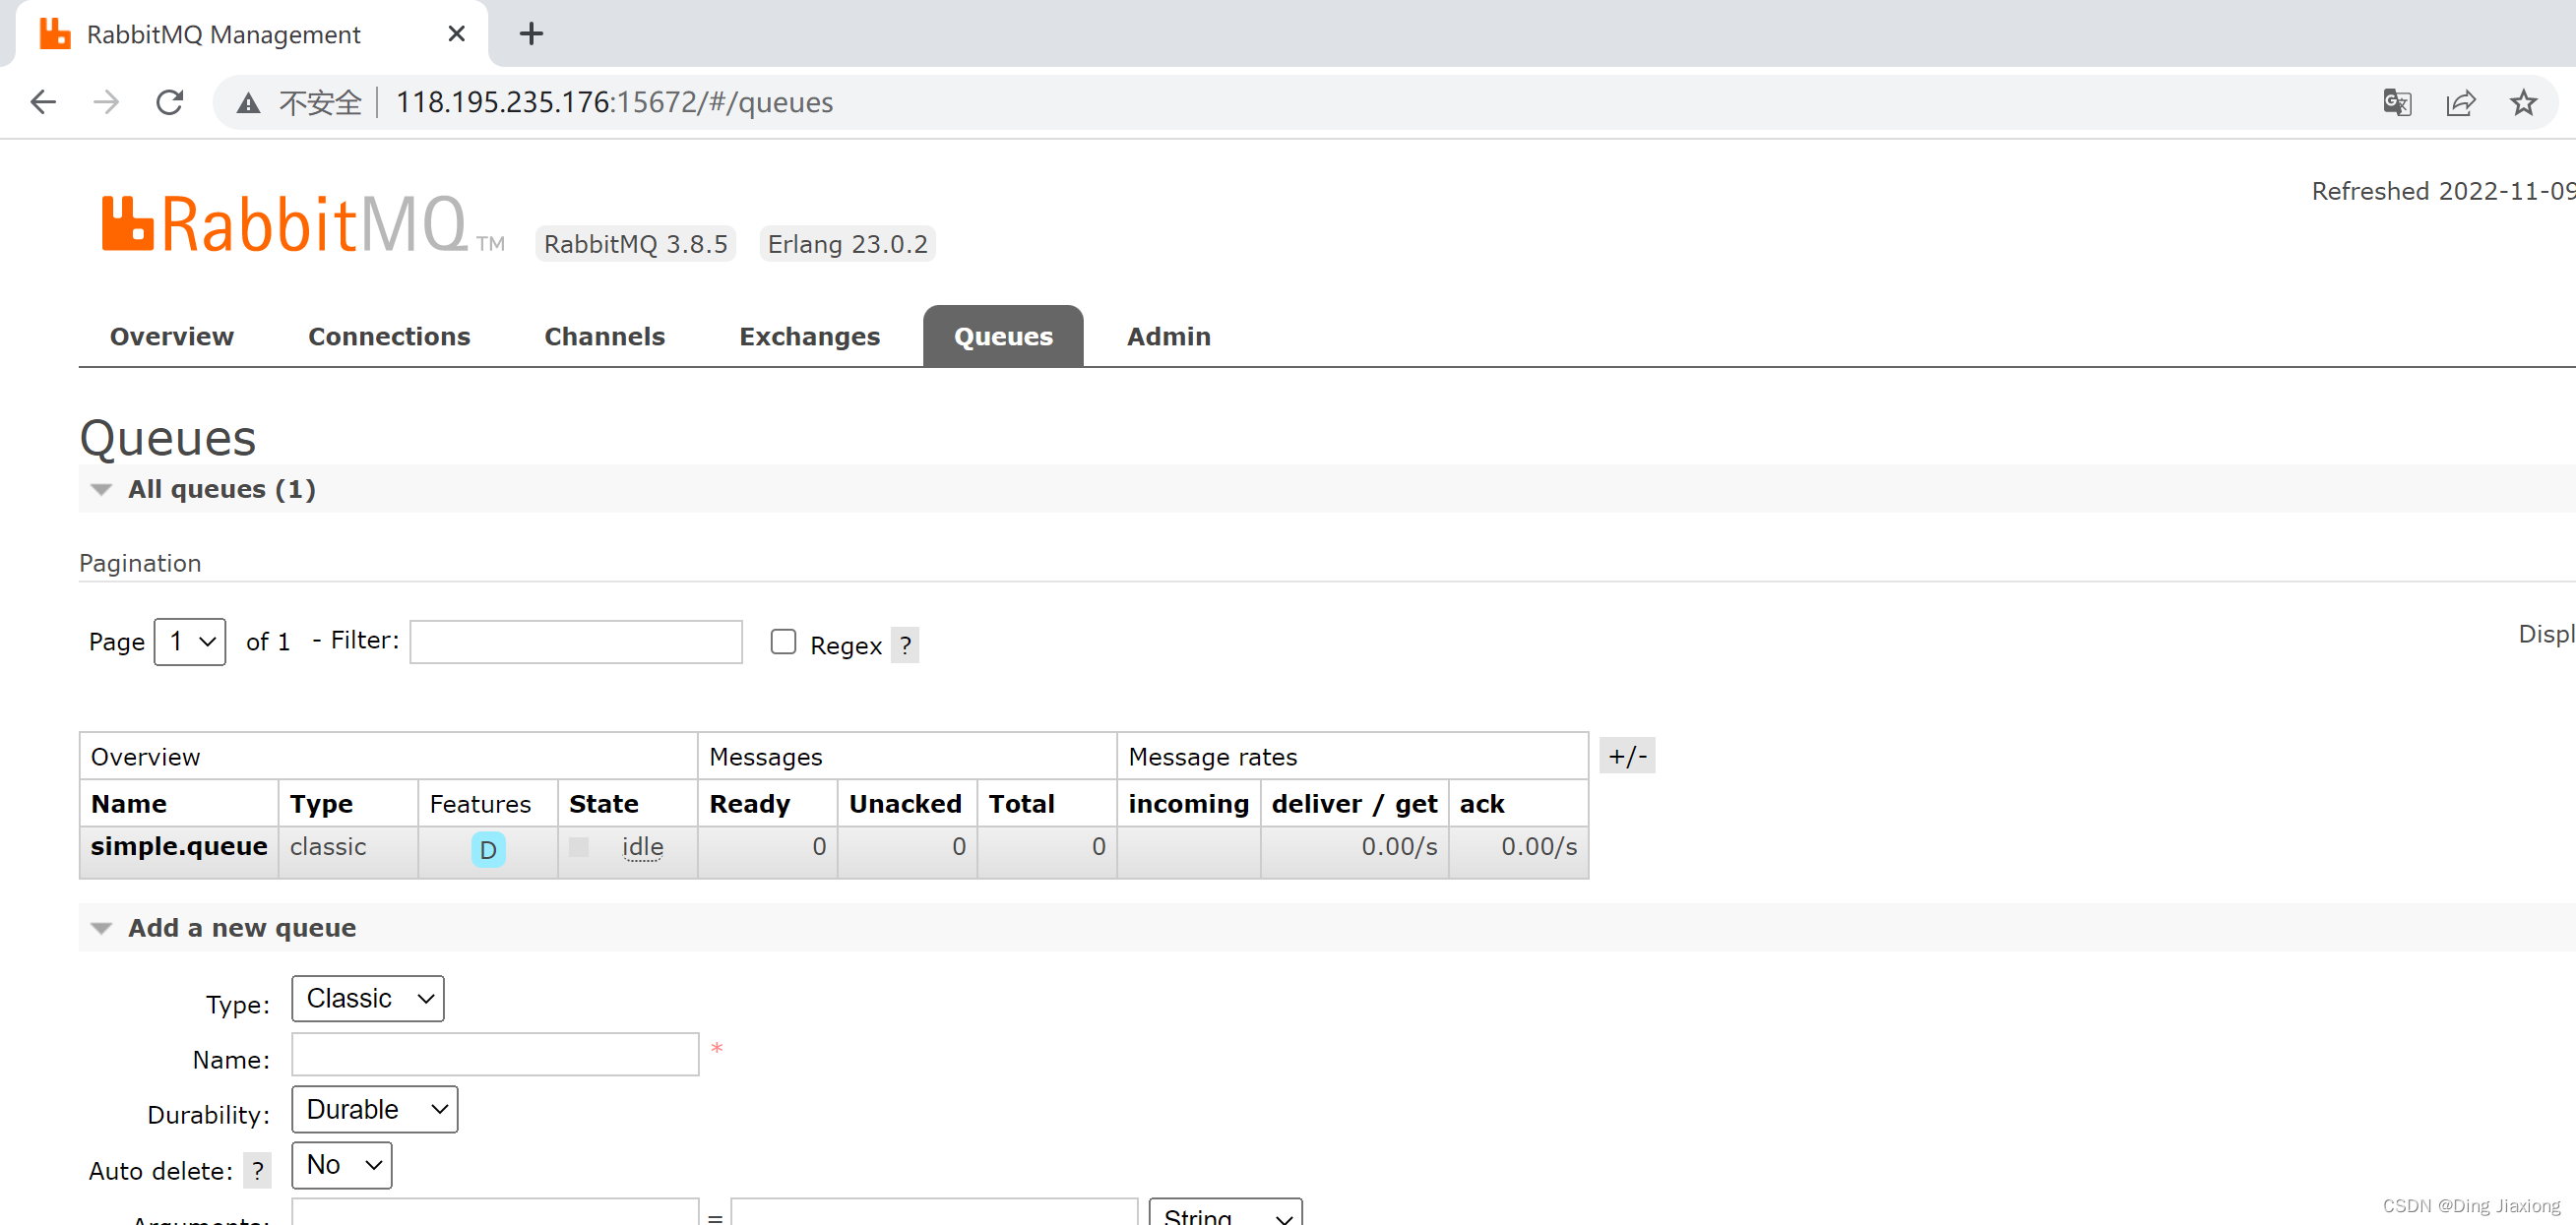This screenshot has width=2576, height=1225.
Task: Open the Auto delete dropdown
Action: (342, 1165)
